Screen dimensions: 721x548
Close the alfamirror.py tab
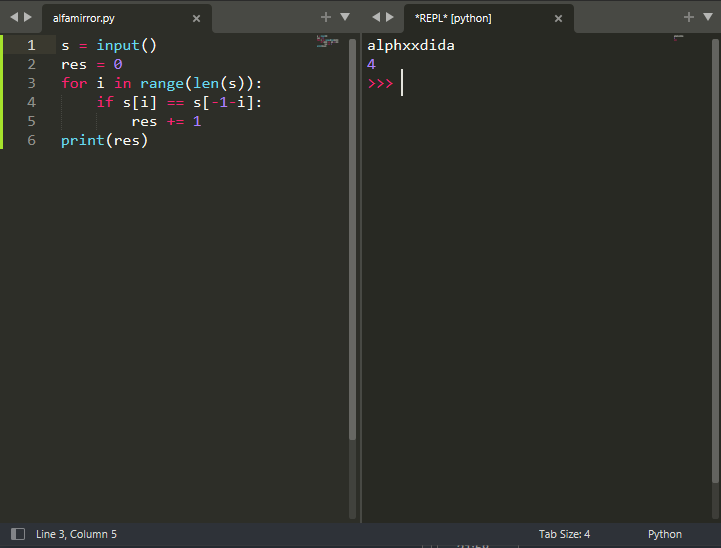[196, 18]
